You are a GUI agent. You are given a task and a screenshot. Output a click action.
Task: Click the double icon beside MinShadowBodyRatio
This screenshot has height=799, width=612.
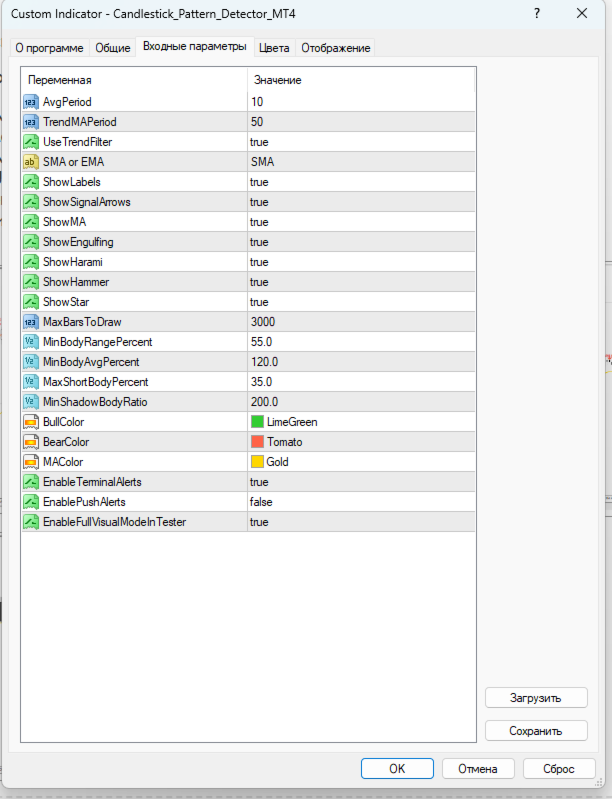pyautogui.click(x=31, y=402)
